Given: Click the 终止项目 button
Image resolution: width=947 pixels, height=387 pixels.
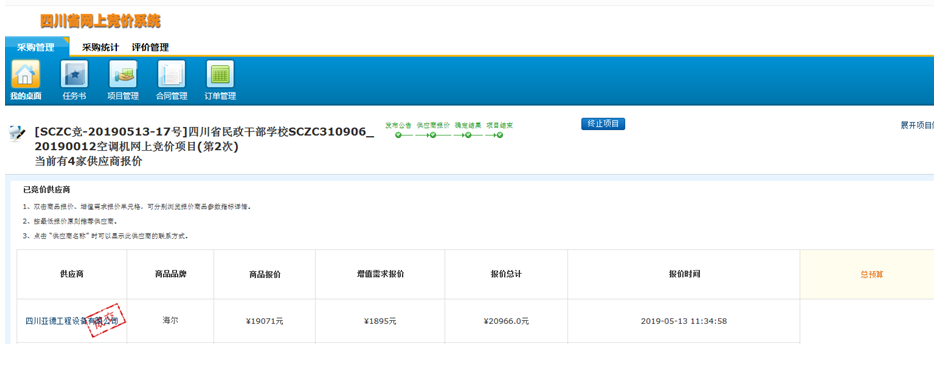Looking at the screenshot, I should [x=603, y=124].
